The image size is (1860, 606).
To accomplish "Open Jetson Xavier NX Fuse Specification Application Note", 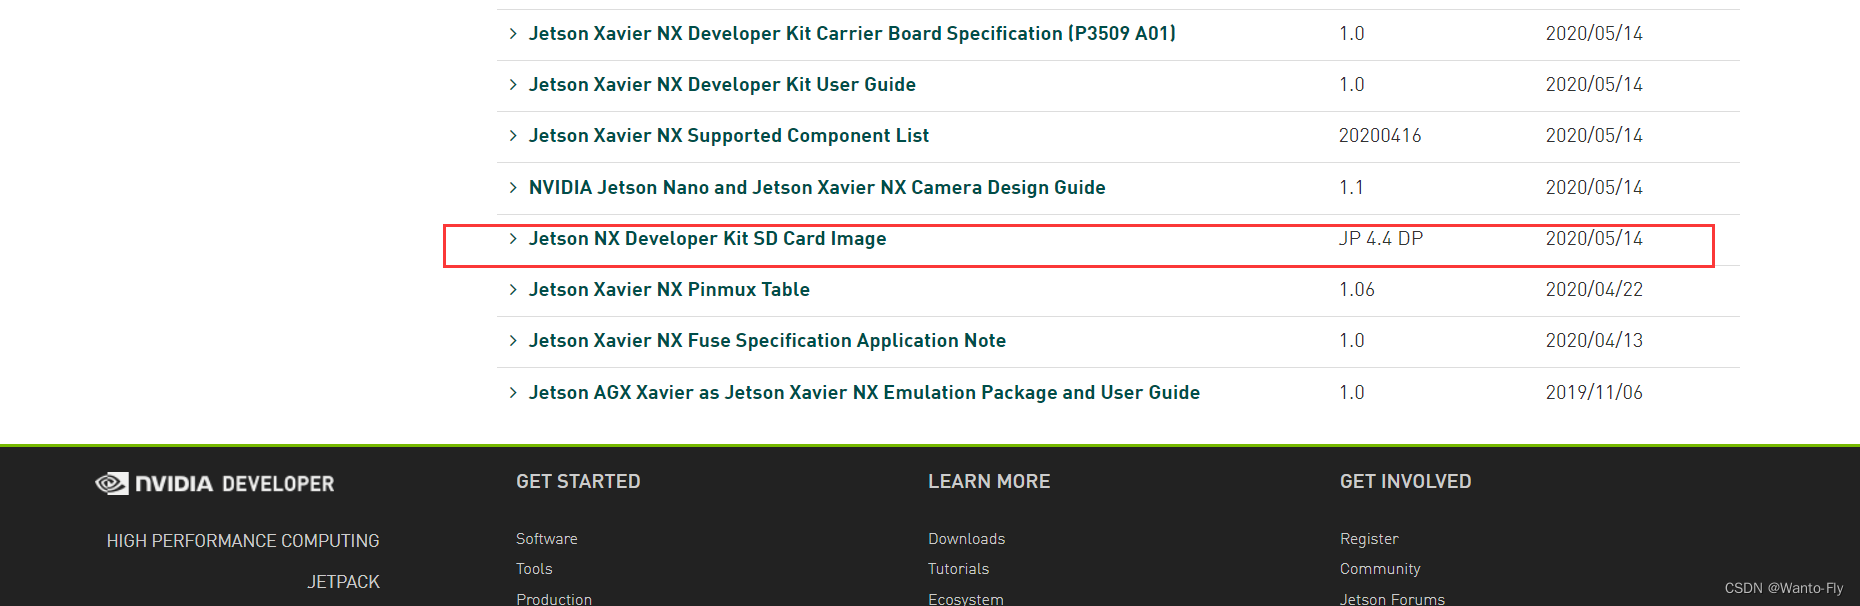I will [x=767, y=341].
